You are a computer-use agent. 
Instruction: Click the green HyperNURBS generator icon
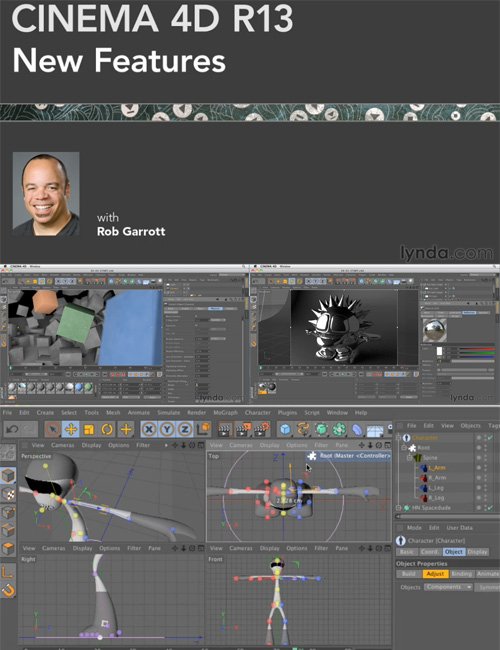point(321,429)
